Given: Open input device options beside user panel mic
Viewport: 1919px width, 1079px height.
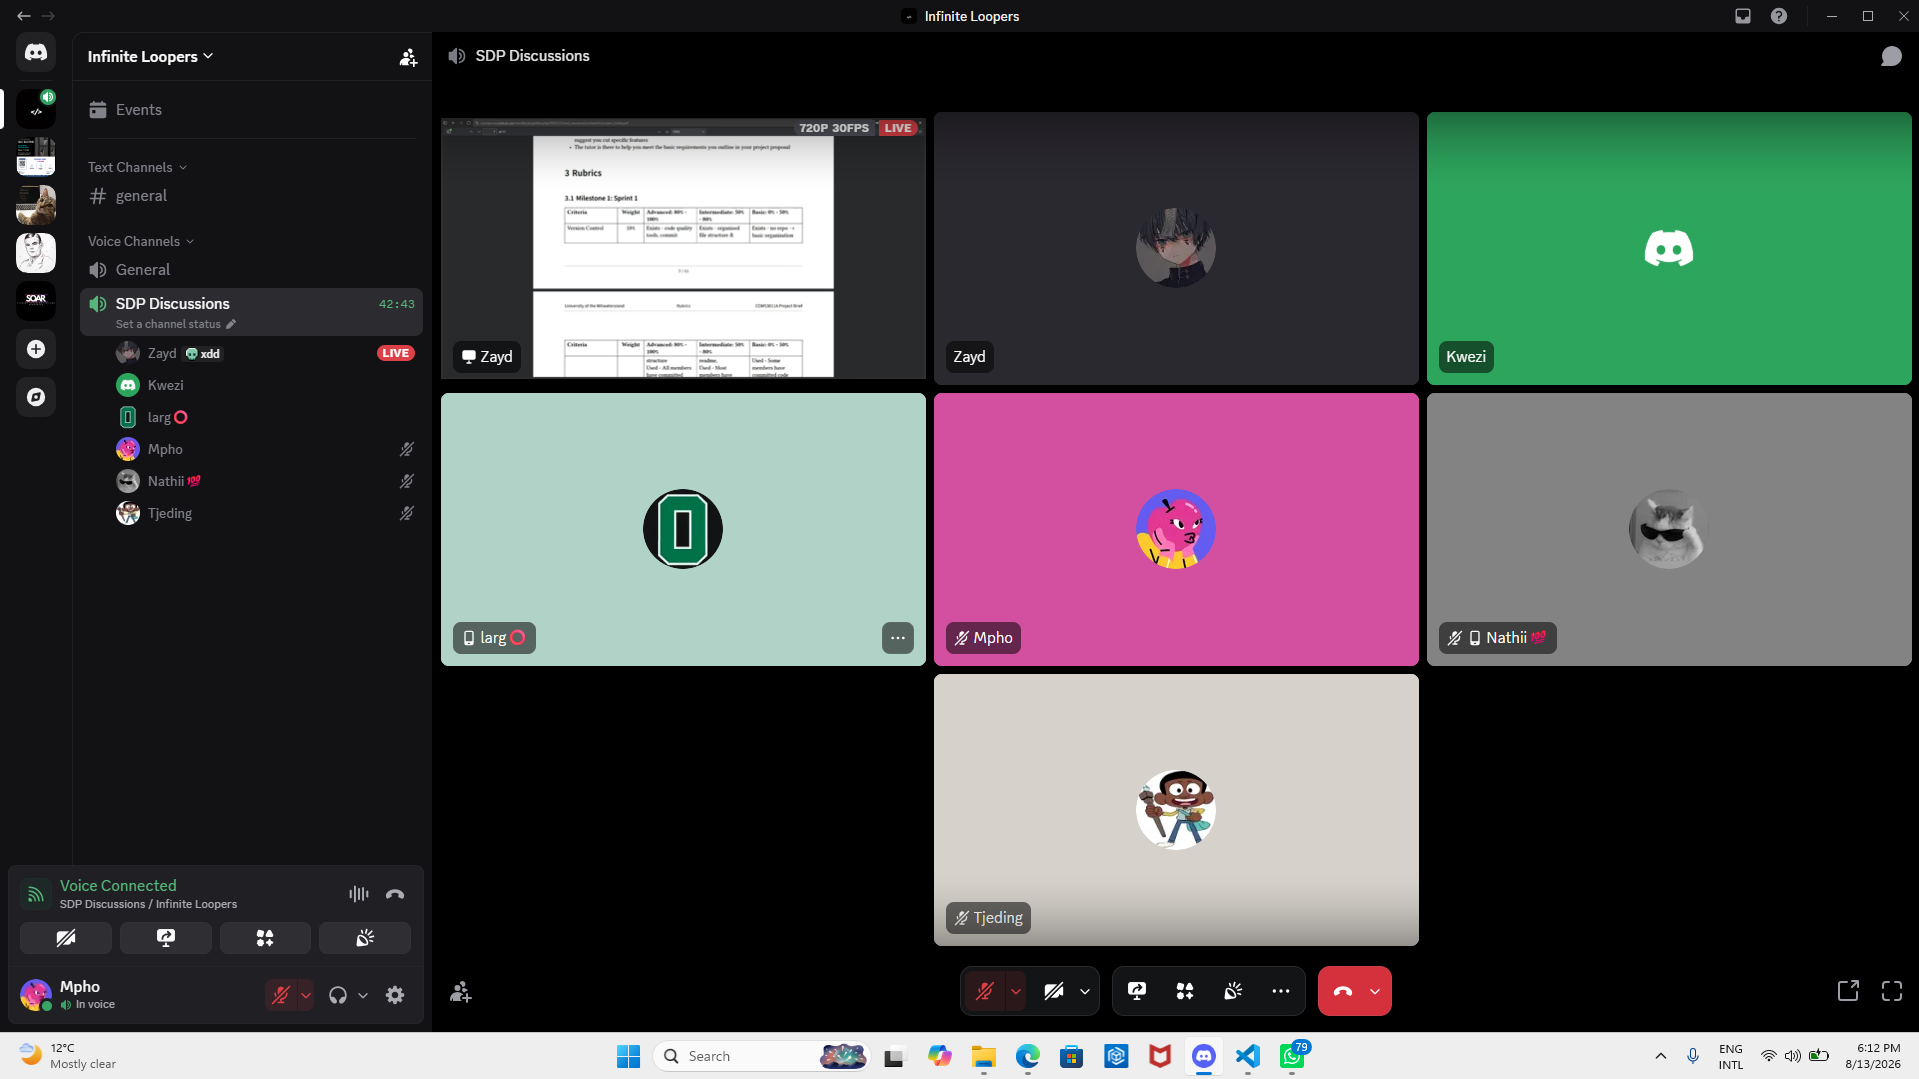Looking at the screenshot, I should pos(306,995).
